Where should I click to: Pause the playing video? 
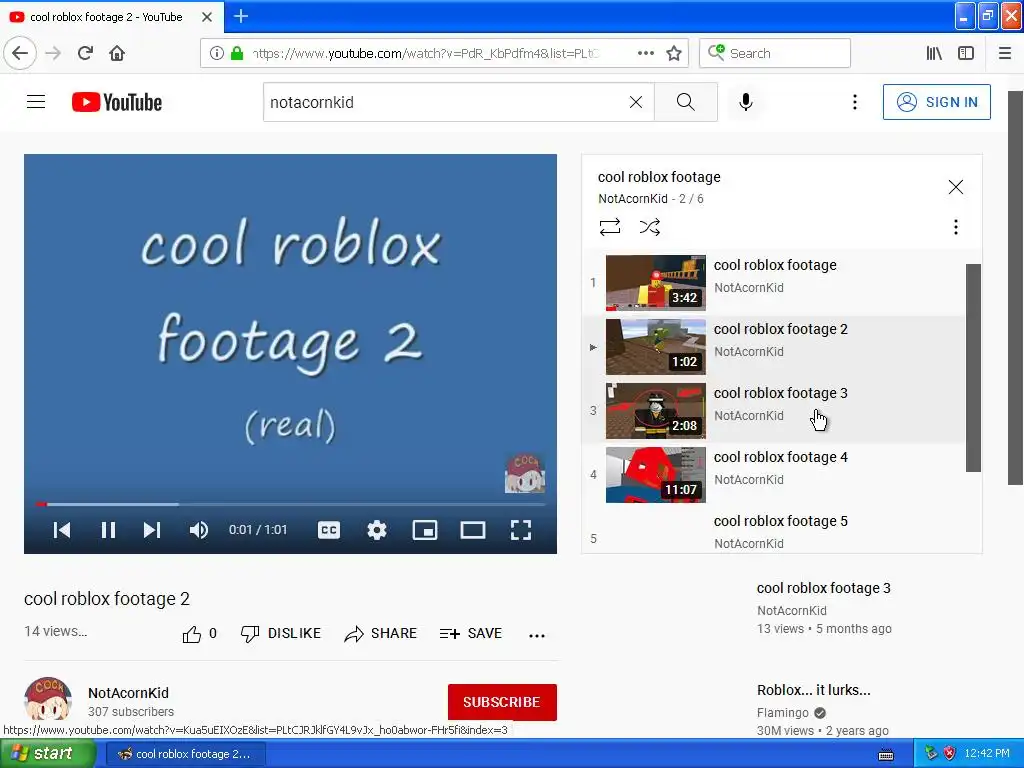point(108,530)
